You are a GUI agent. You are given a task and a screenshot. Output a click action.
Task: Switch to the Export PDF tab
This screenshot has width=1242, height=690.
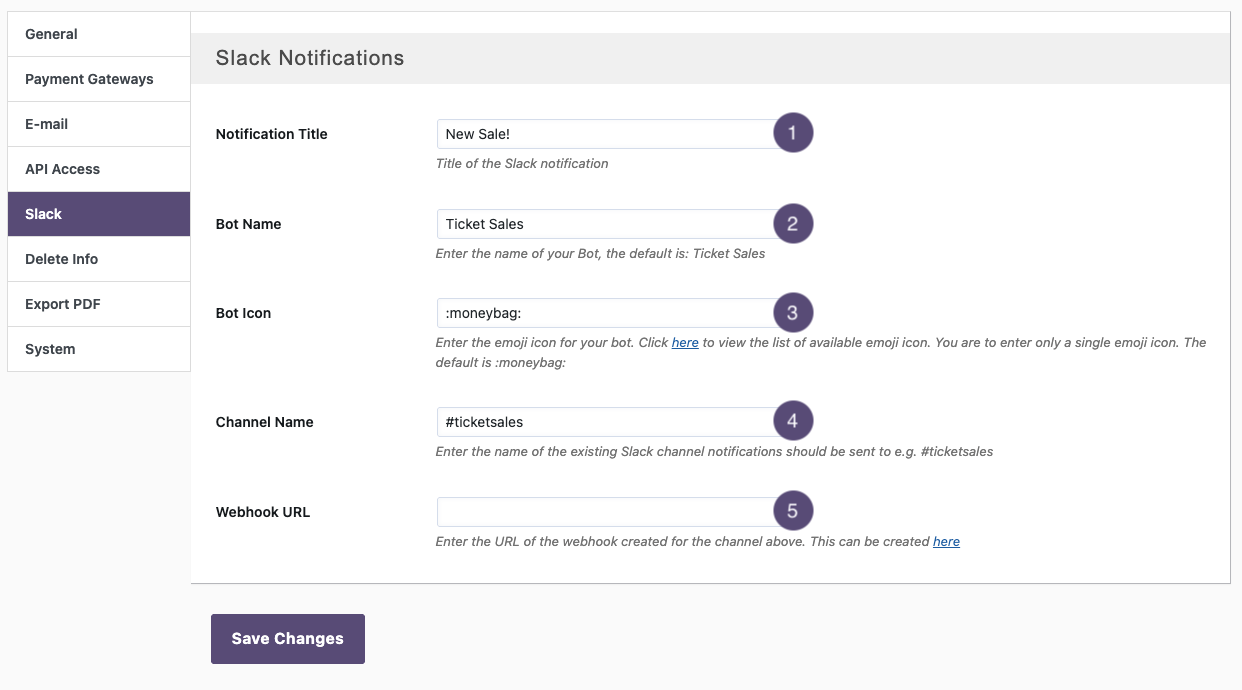click(98, 304)
